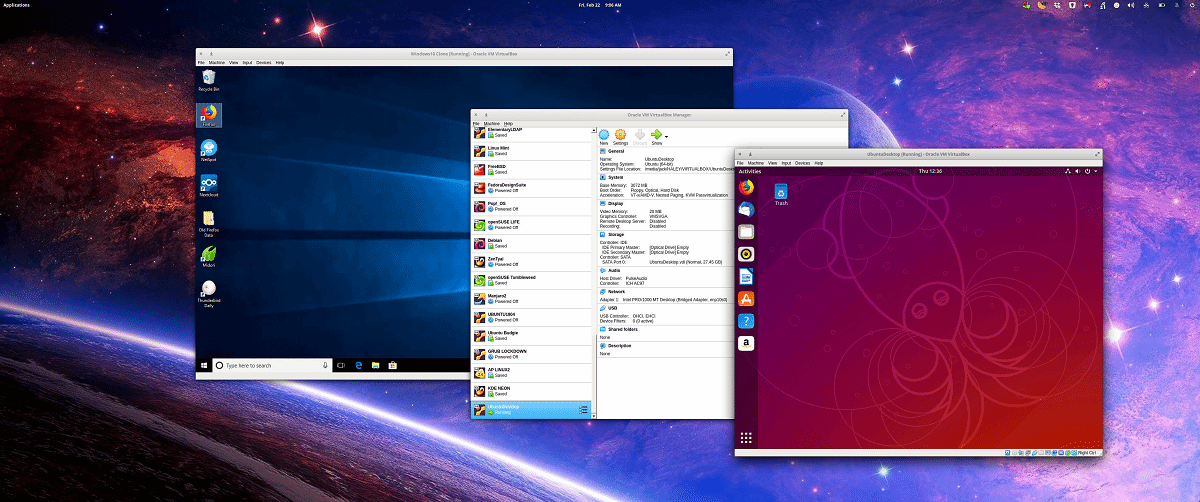Open Settings in VirtualBox Manager toolbar
This screenshot has height=502, width=1200.
(621, 136)
